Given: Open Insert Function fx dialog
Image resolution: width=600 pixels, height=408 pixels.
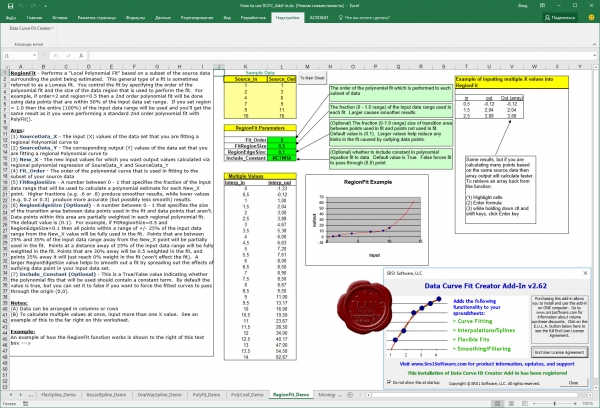Looking at the screenshot, I should click(81, 55).
